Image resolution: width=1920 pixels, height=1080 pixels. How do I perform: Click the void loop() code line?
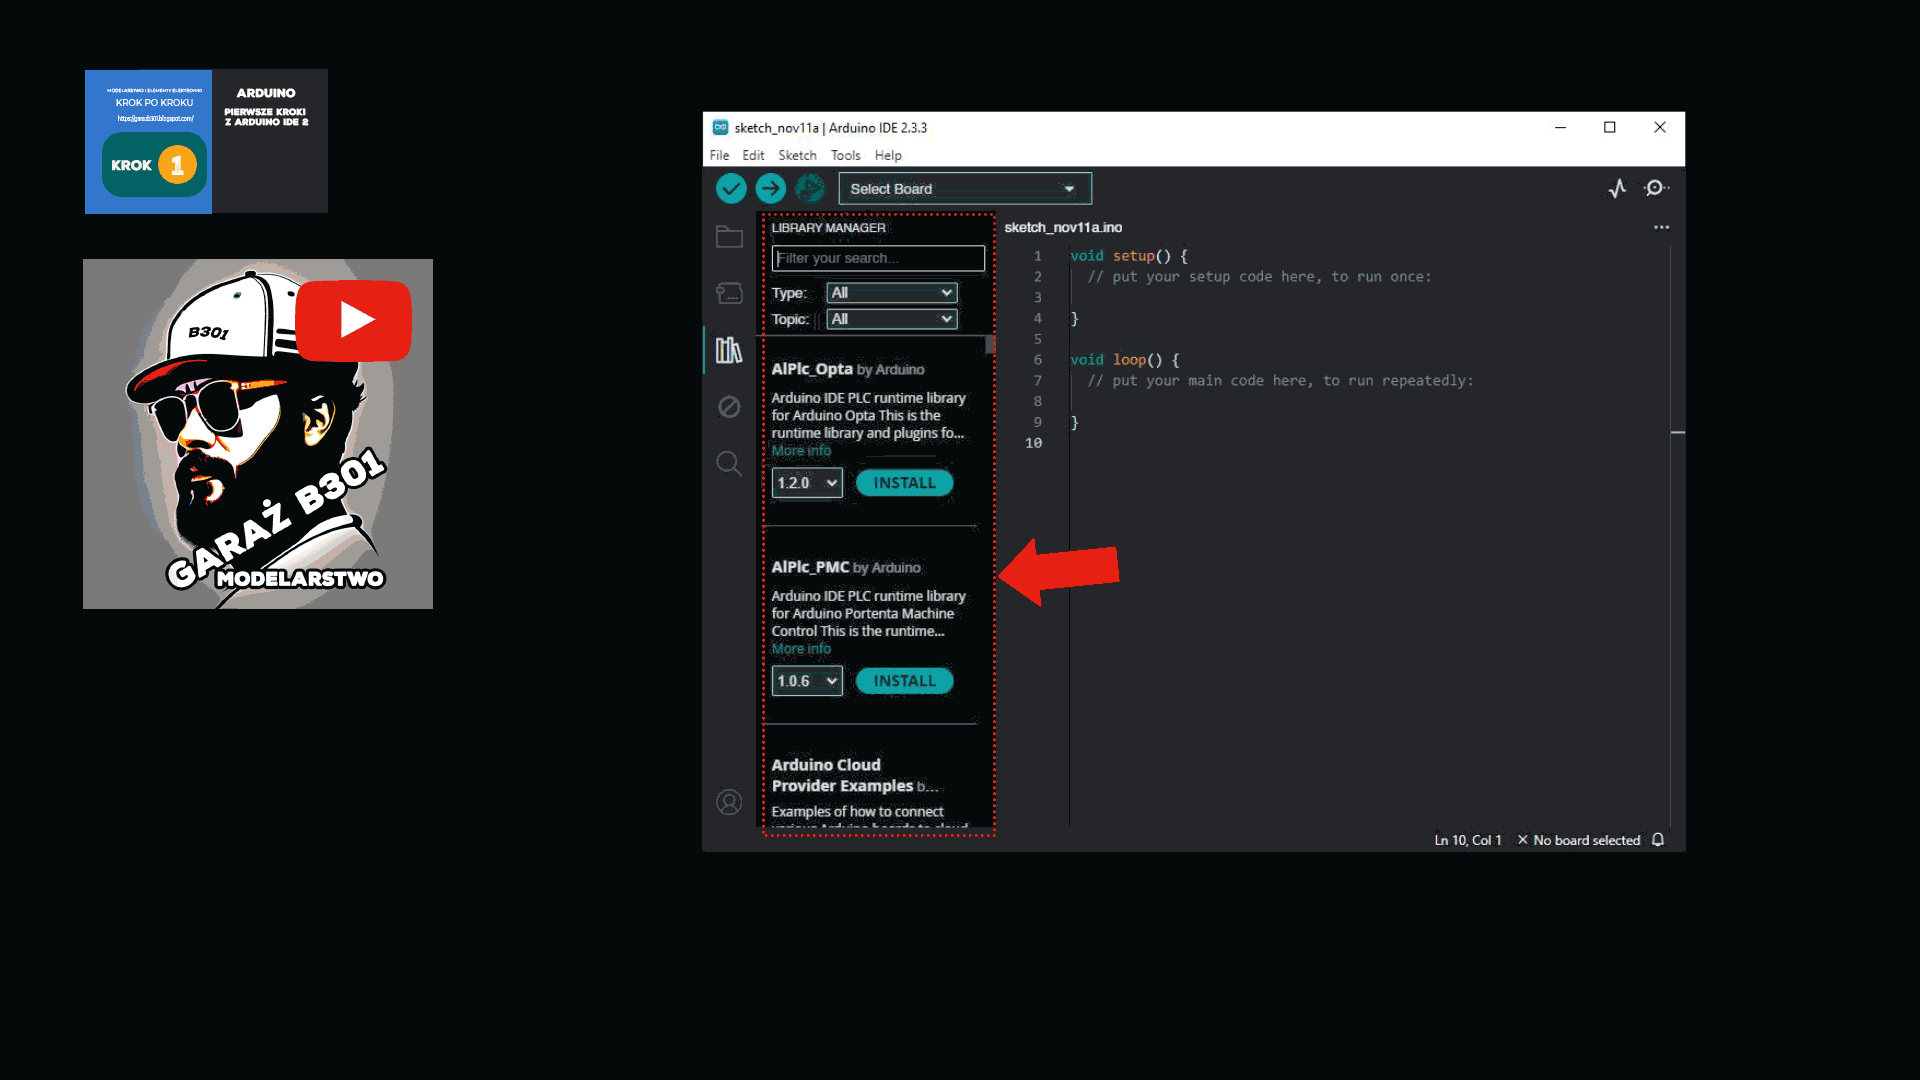tap(1125, 360)
